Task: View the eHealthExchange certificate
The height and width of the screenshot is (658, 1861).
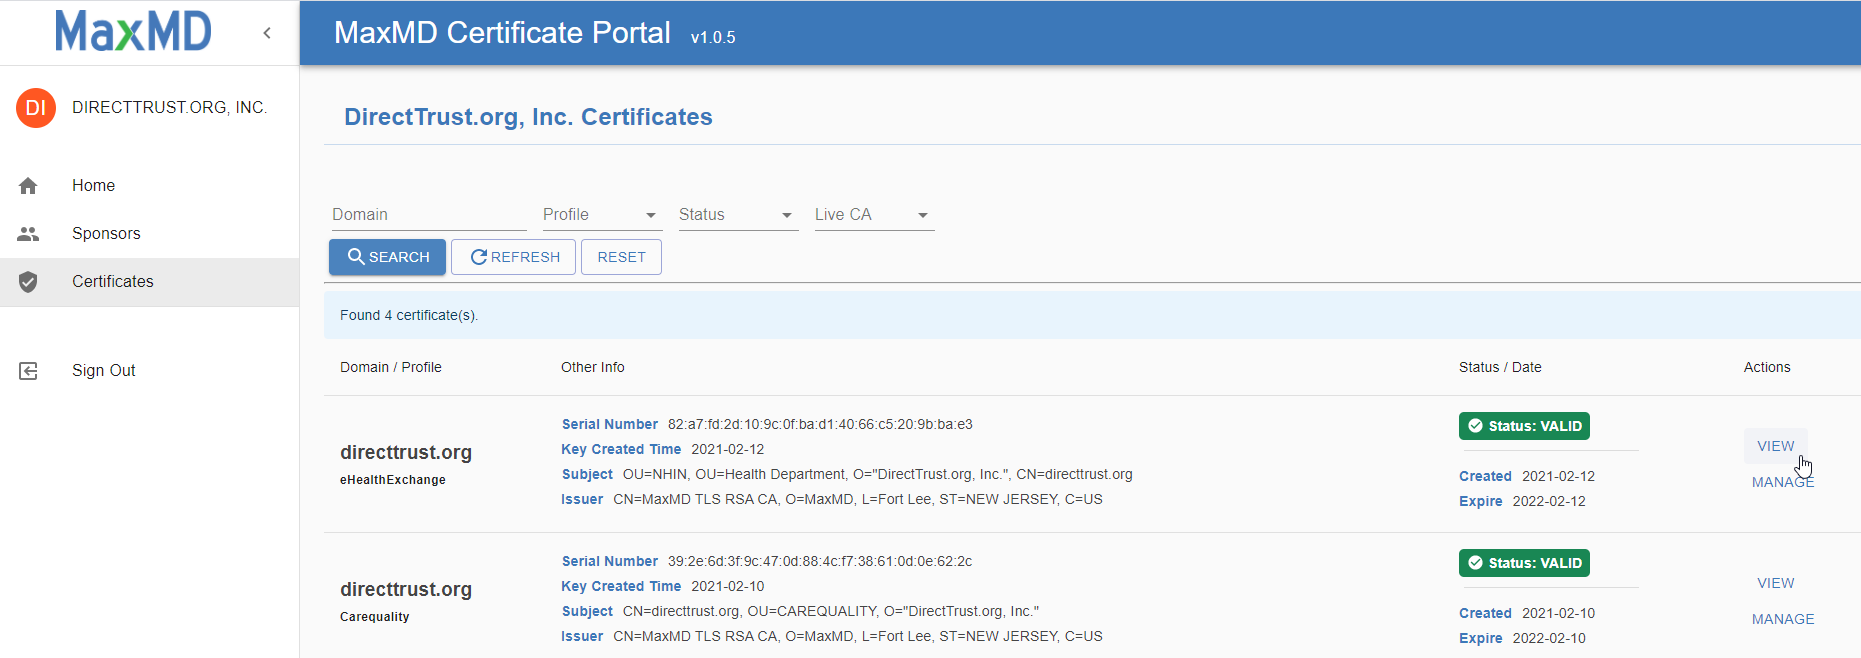Action: tap(1775, 446)
